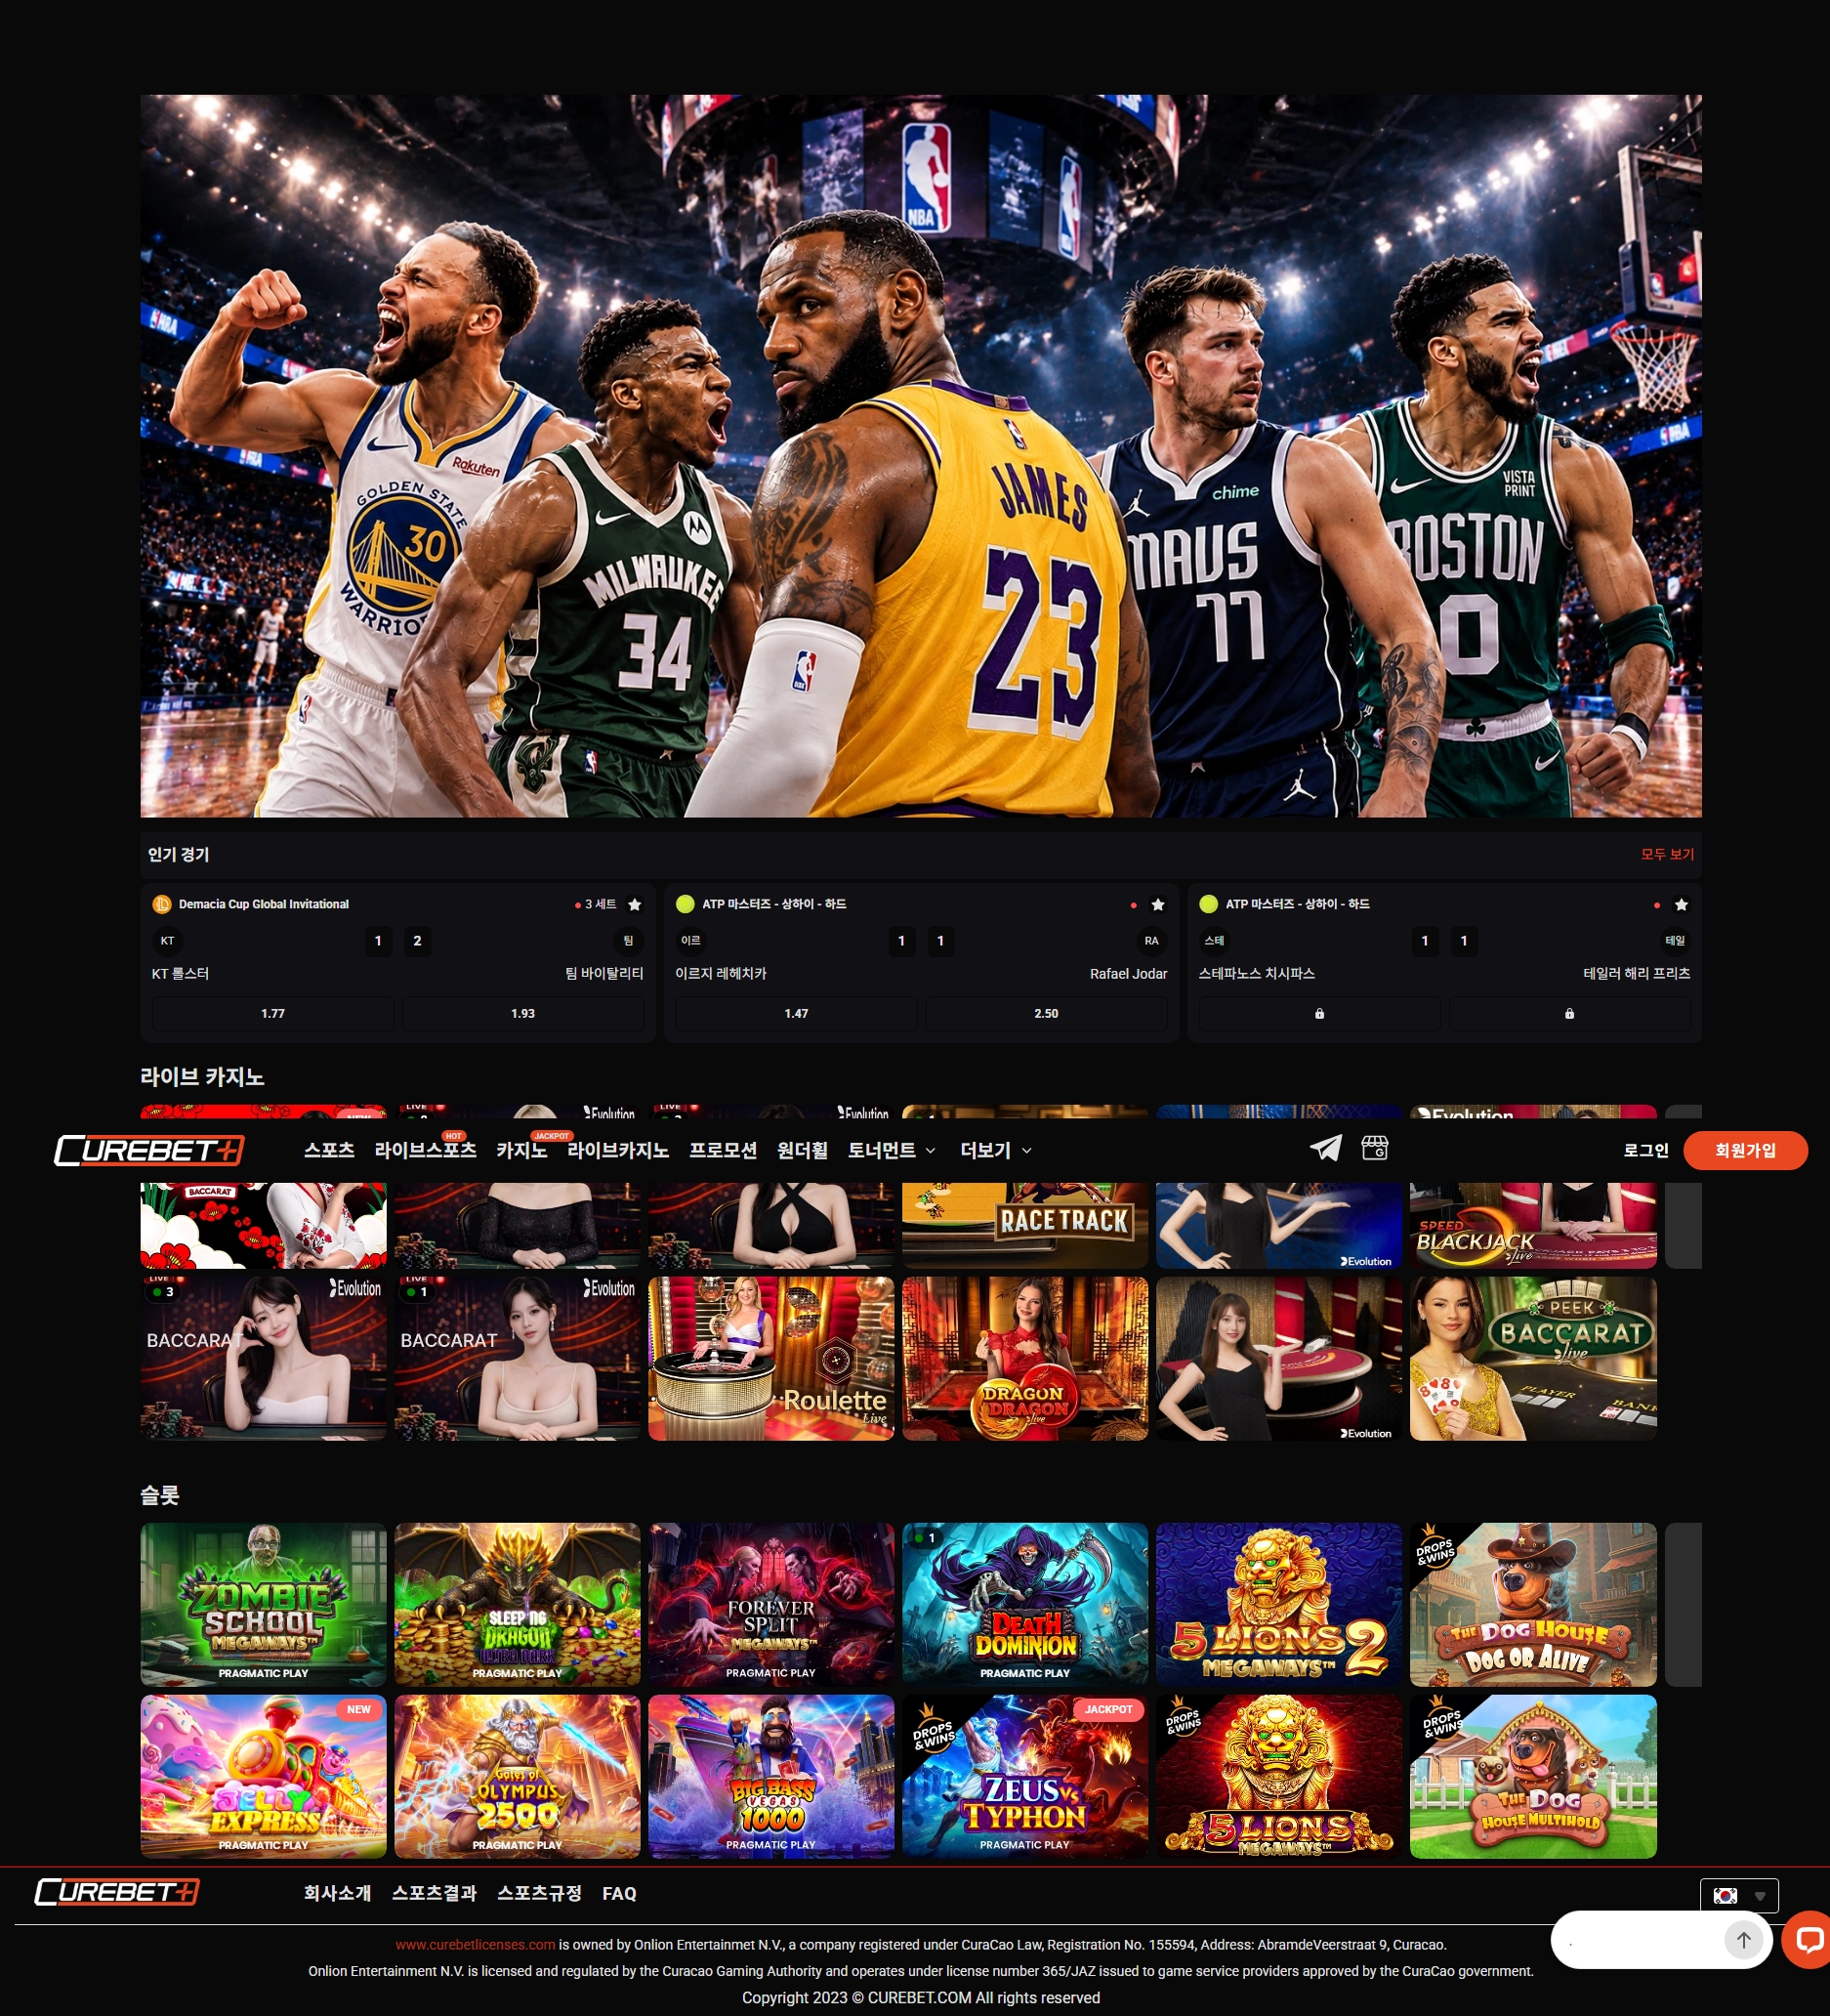The height and width of the screenshot is (2016, 1830).
Task: Open the 라이브카지노 menu item
Action: pyautogui.click(x=618, y=1150)
